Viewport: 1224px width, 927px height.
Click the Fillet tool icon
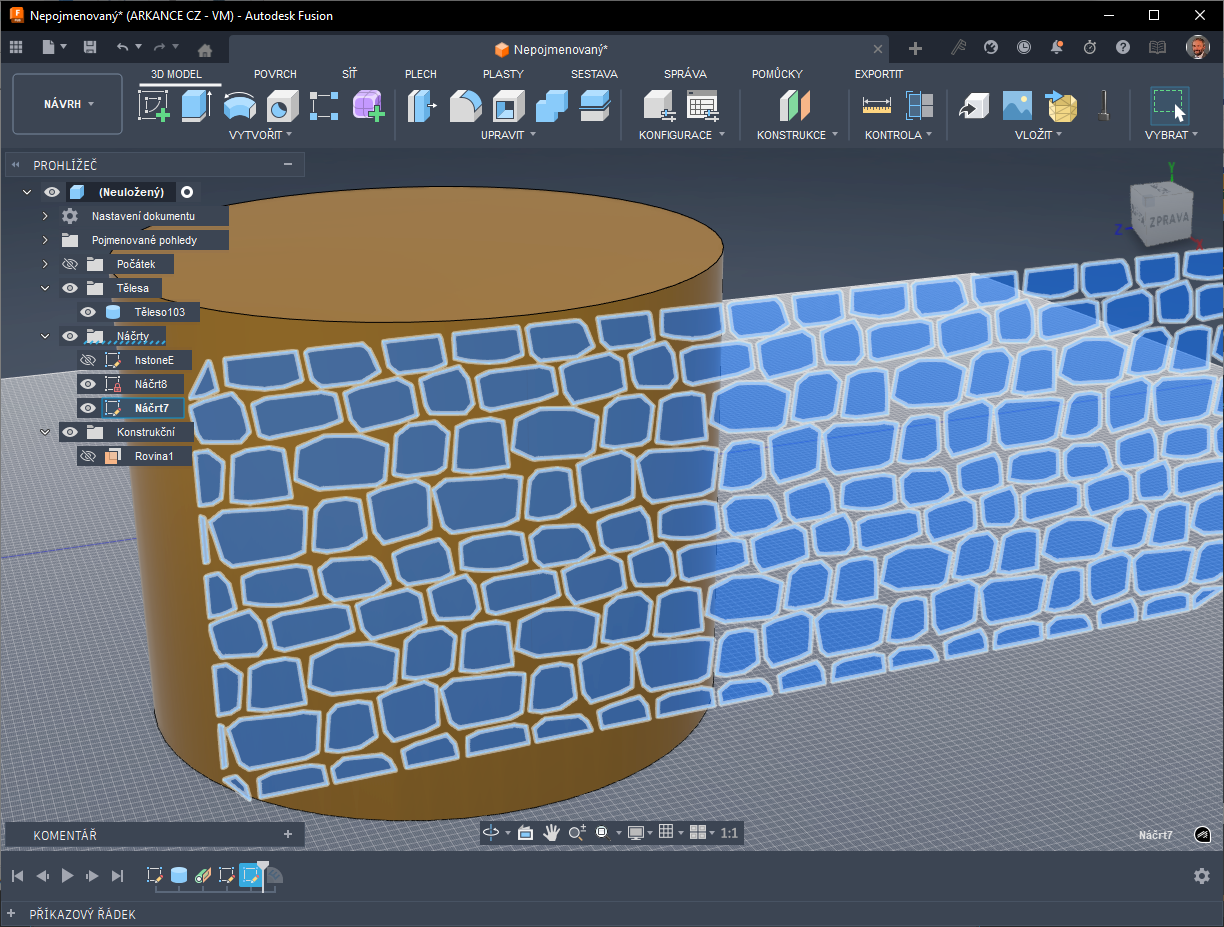(465, 105)
